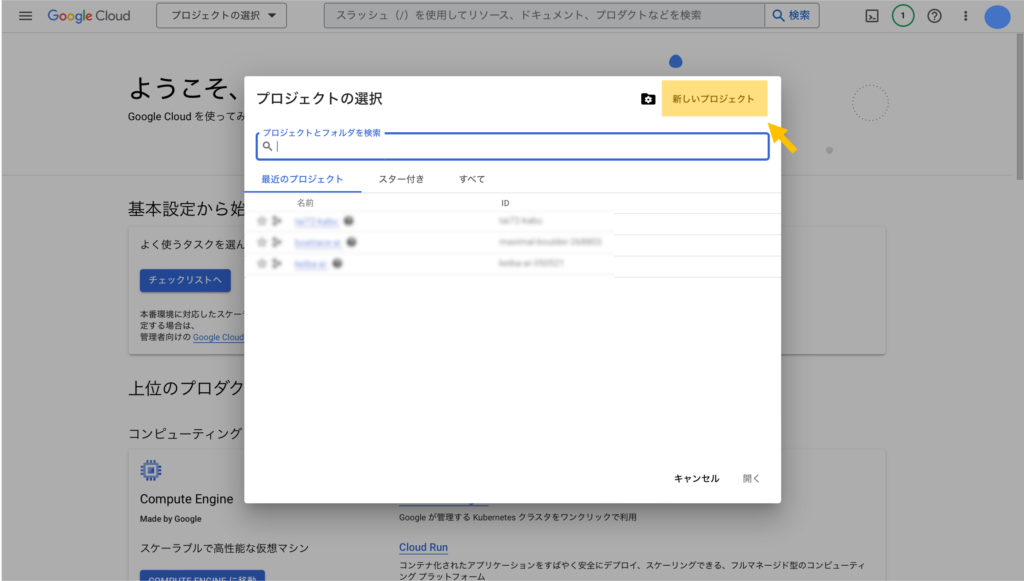
Task: Click the ID column header
Action: [x=505, y=203]
